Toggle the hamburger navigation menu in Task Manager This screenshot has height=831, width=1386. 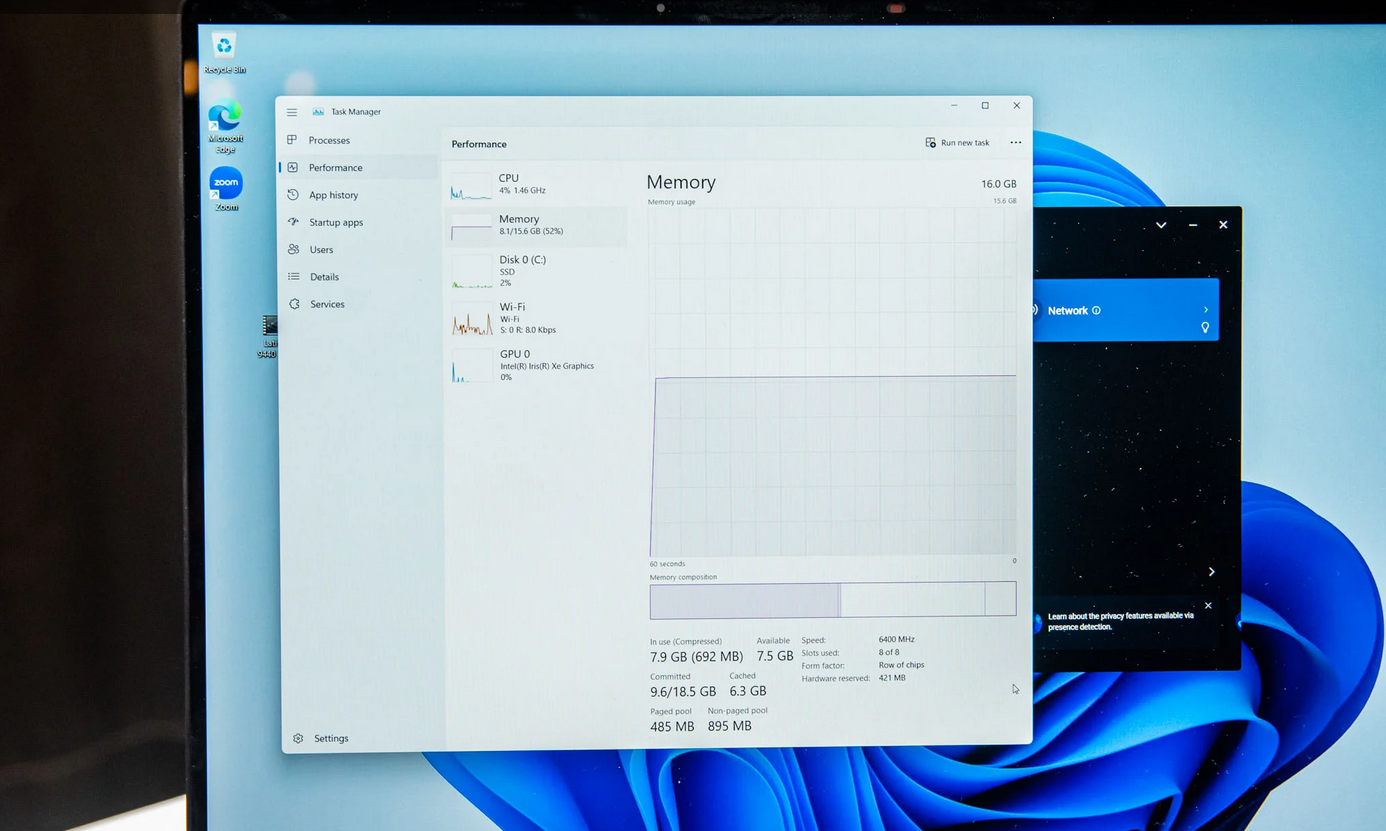click(x=291, y=112)
